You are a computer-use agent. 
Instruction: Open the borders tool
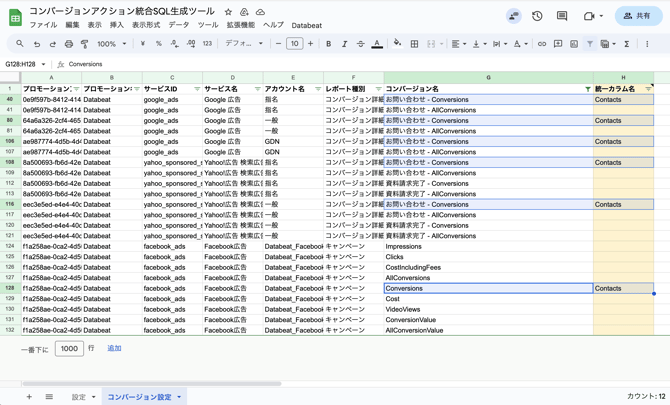[414, 44]
